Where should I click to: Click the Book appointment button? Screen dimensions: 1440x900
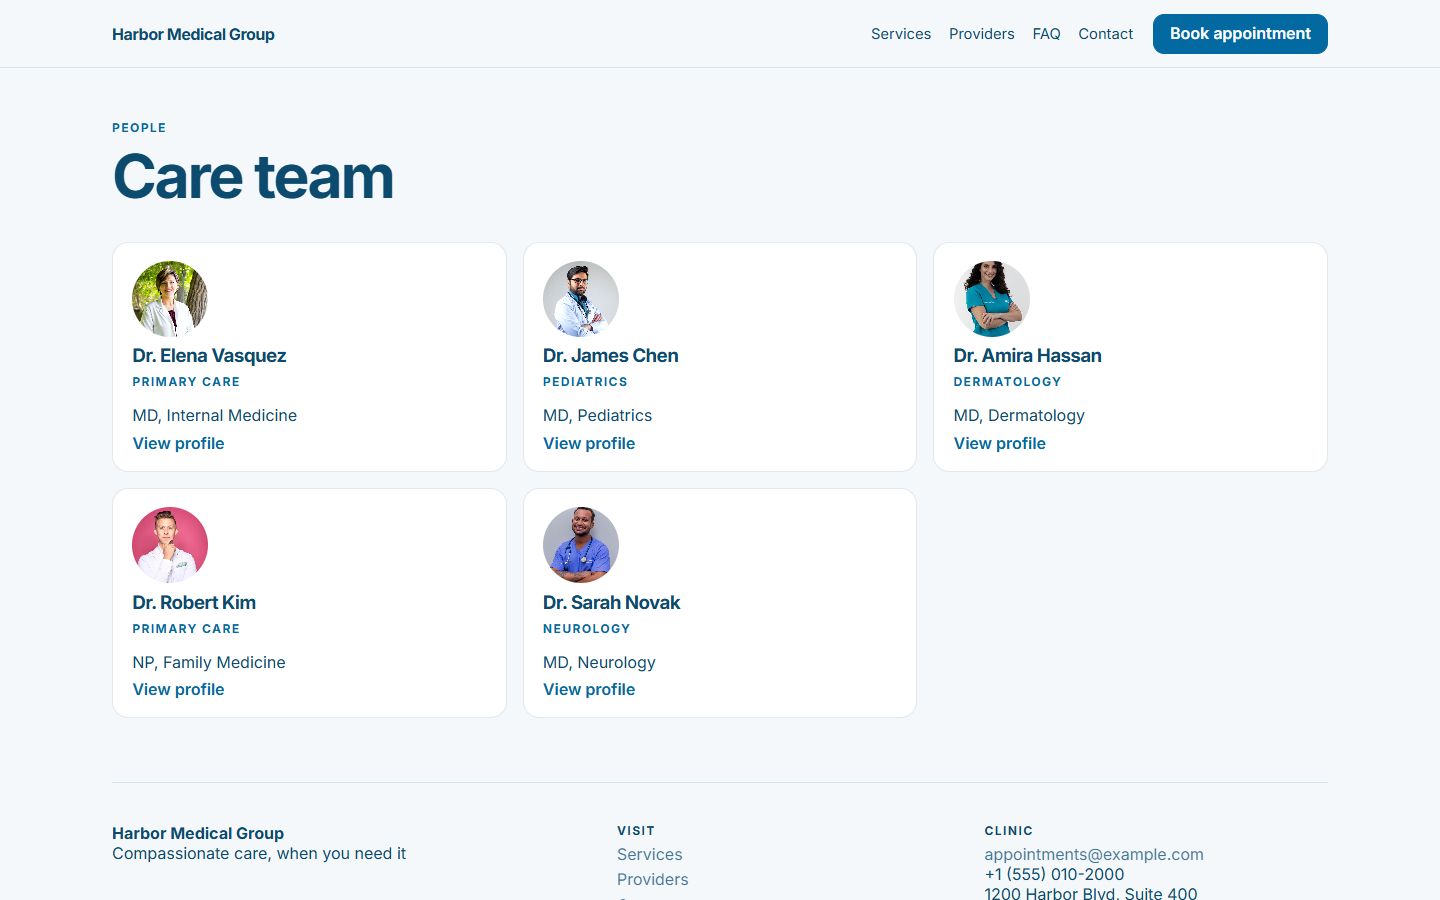[x=1240, y=34]
